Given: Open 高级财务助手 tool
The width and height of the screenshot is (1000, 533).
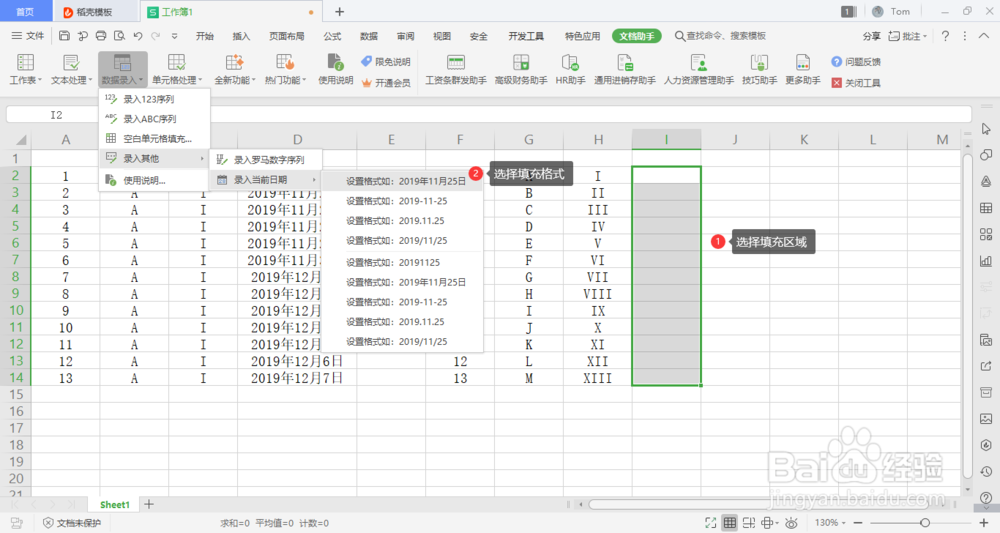Looking at the screenshot, I should coord(521,69).
